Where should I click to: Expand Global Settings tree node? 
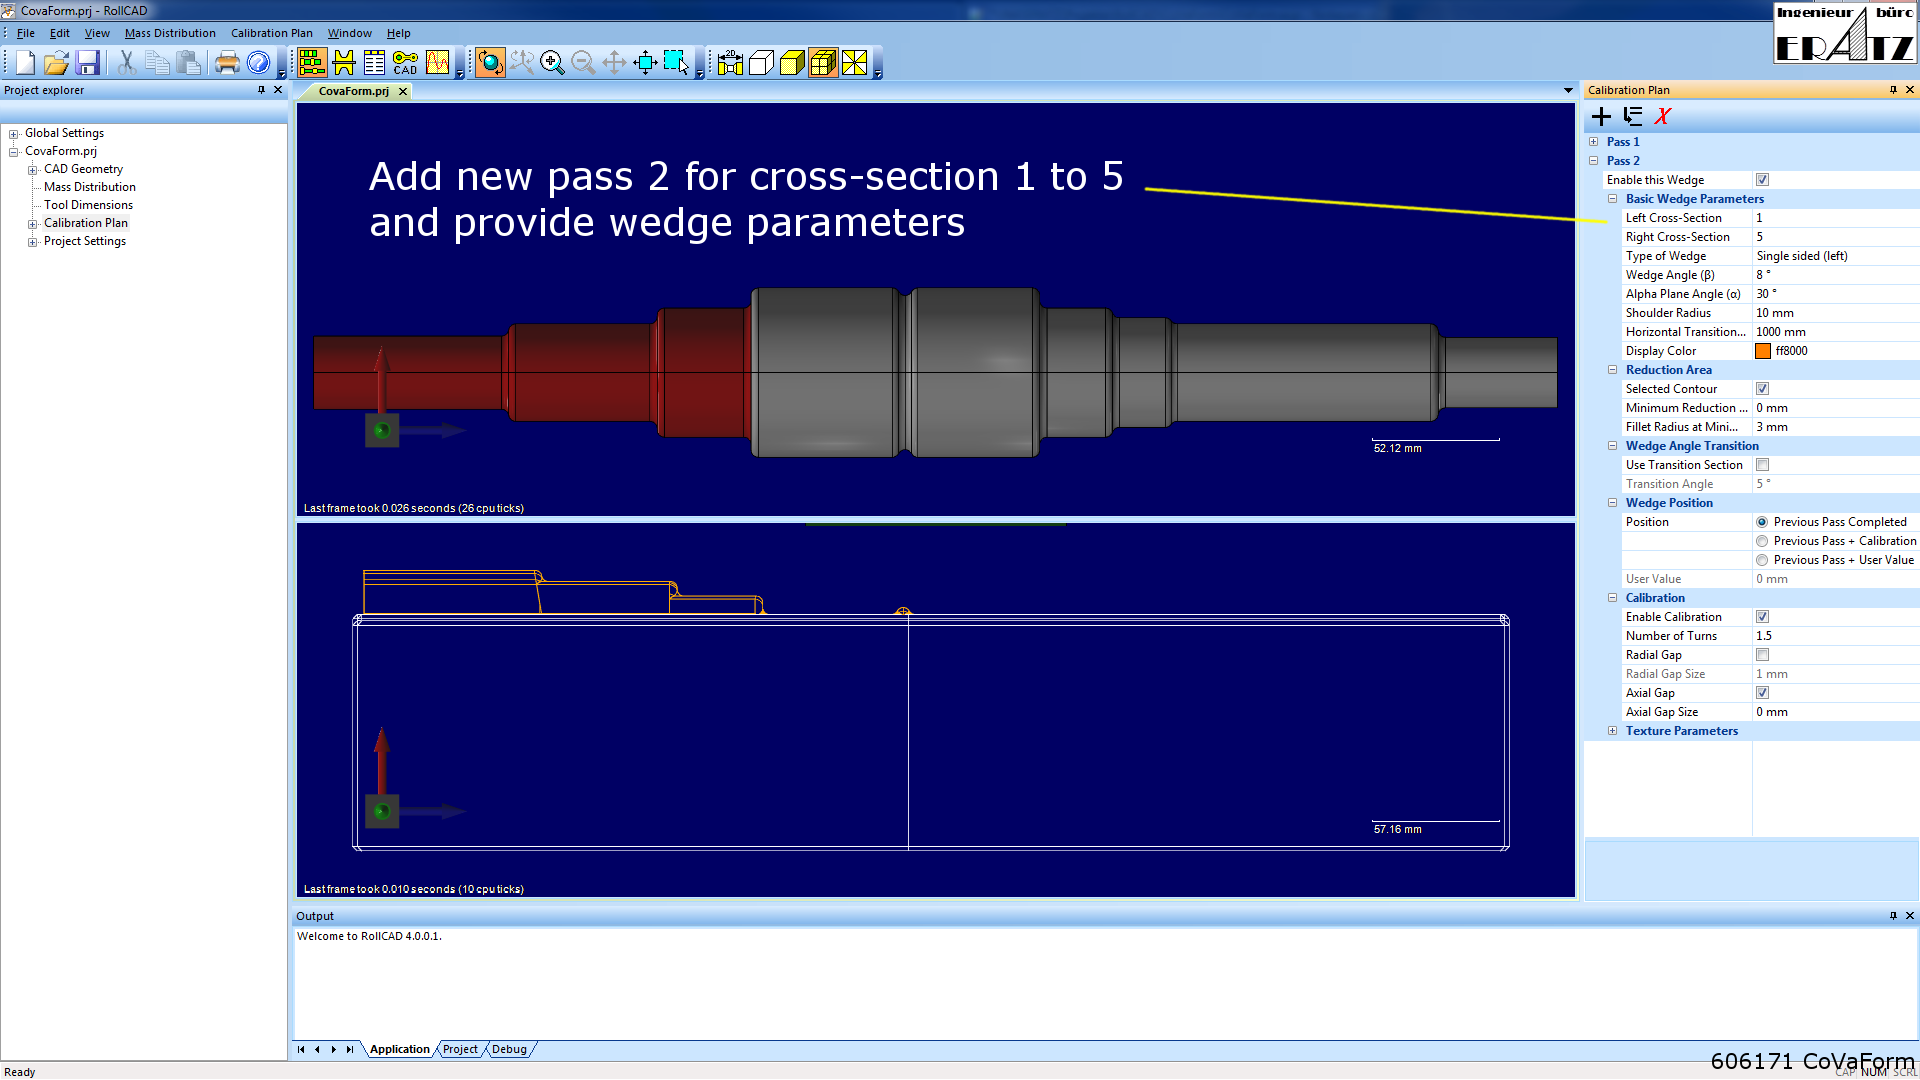click(14, 134)
